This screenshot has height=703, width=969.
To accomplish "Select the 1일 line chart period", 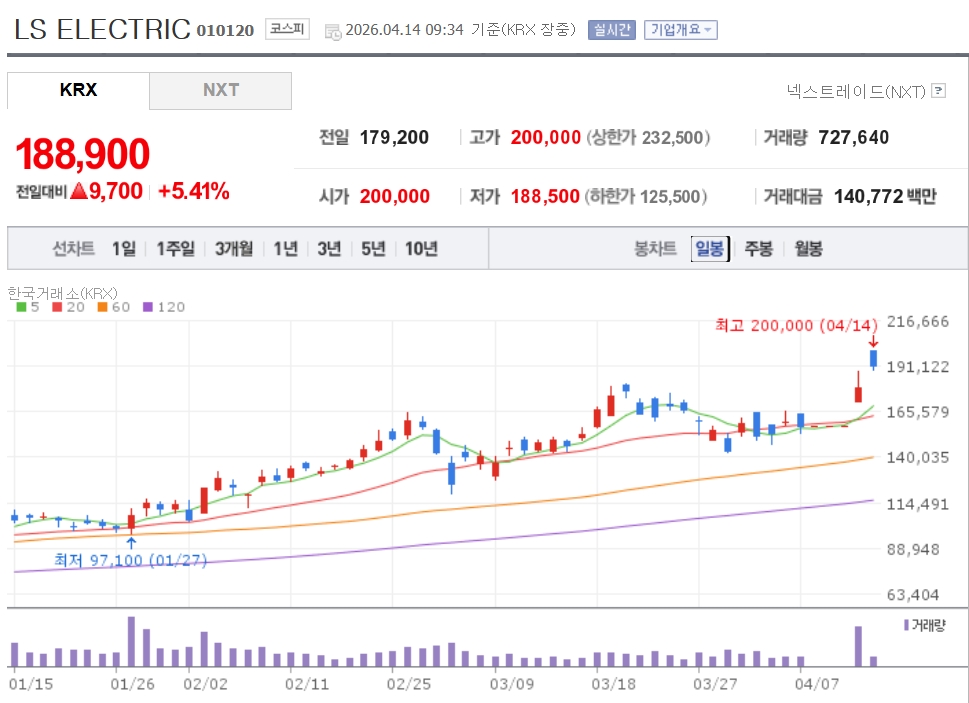I will pyautogui.click(x=124, y=248).
